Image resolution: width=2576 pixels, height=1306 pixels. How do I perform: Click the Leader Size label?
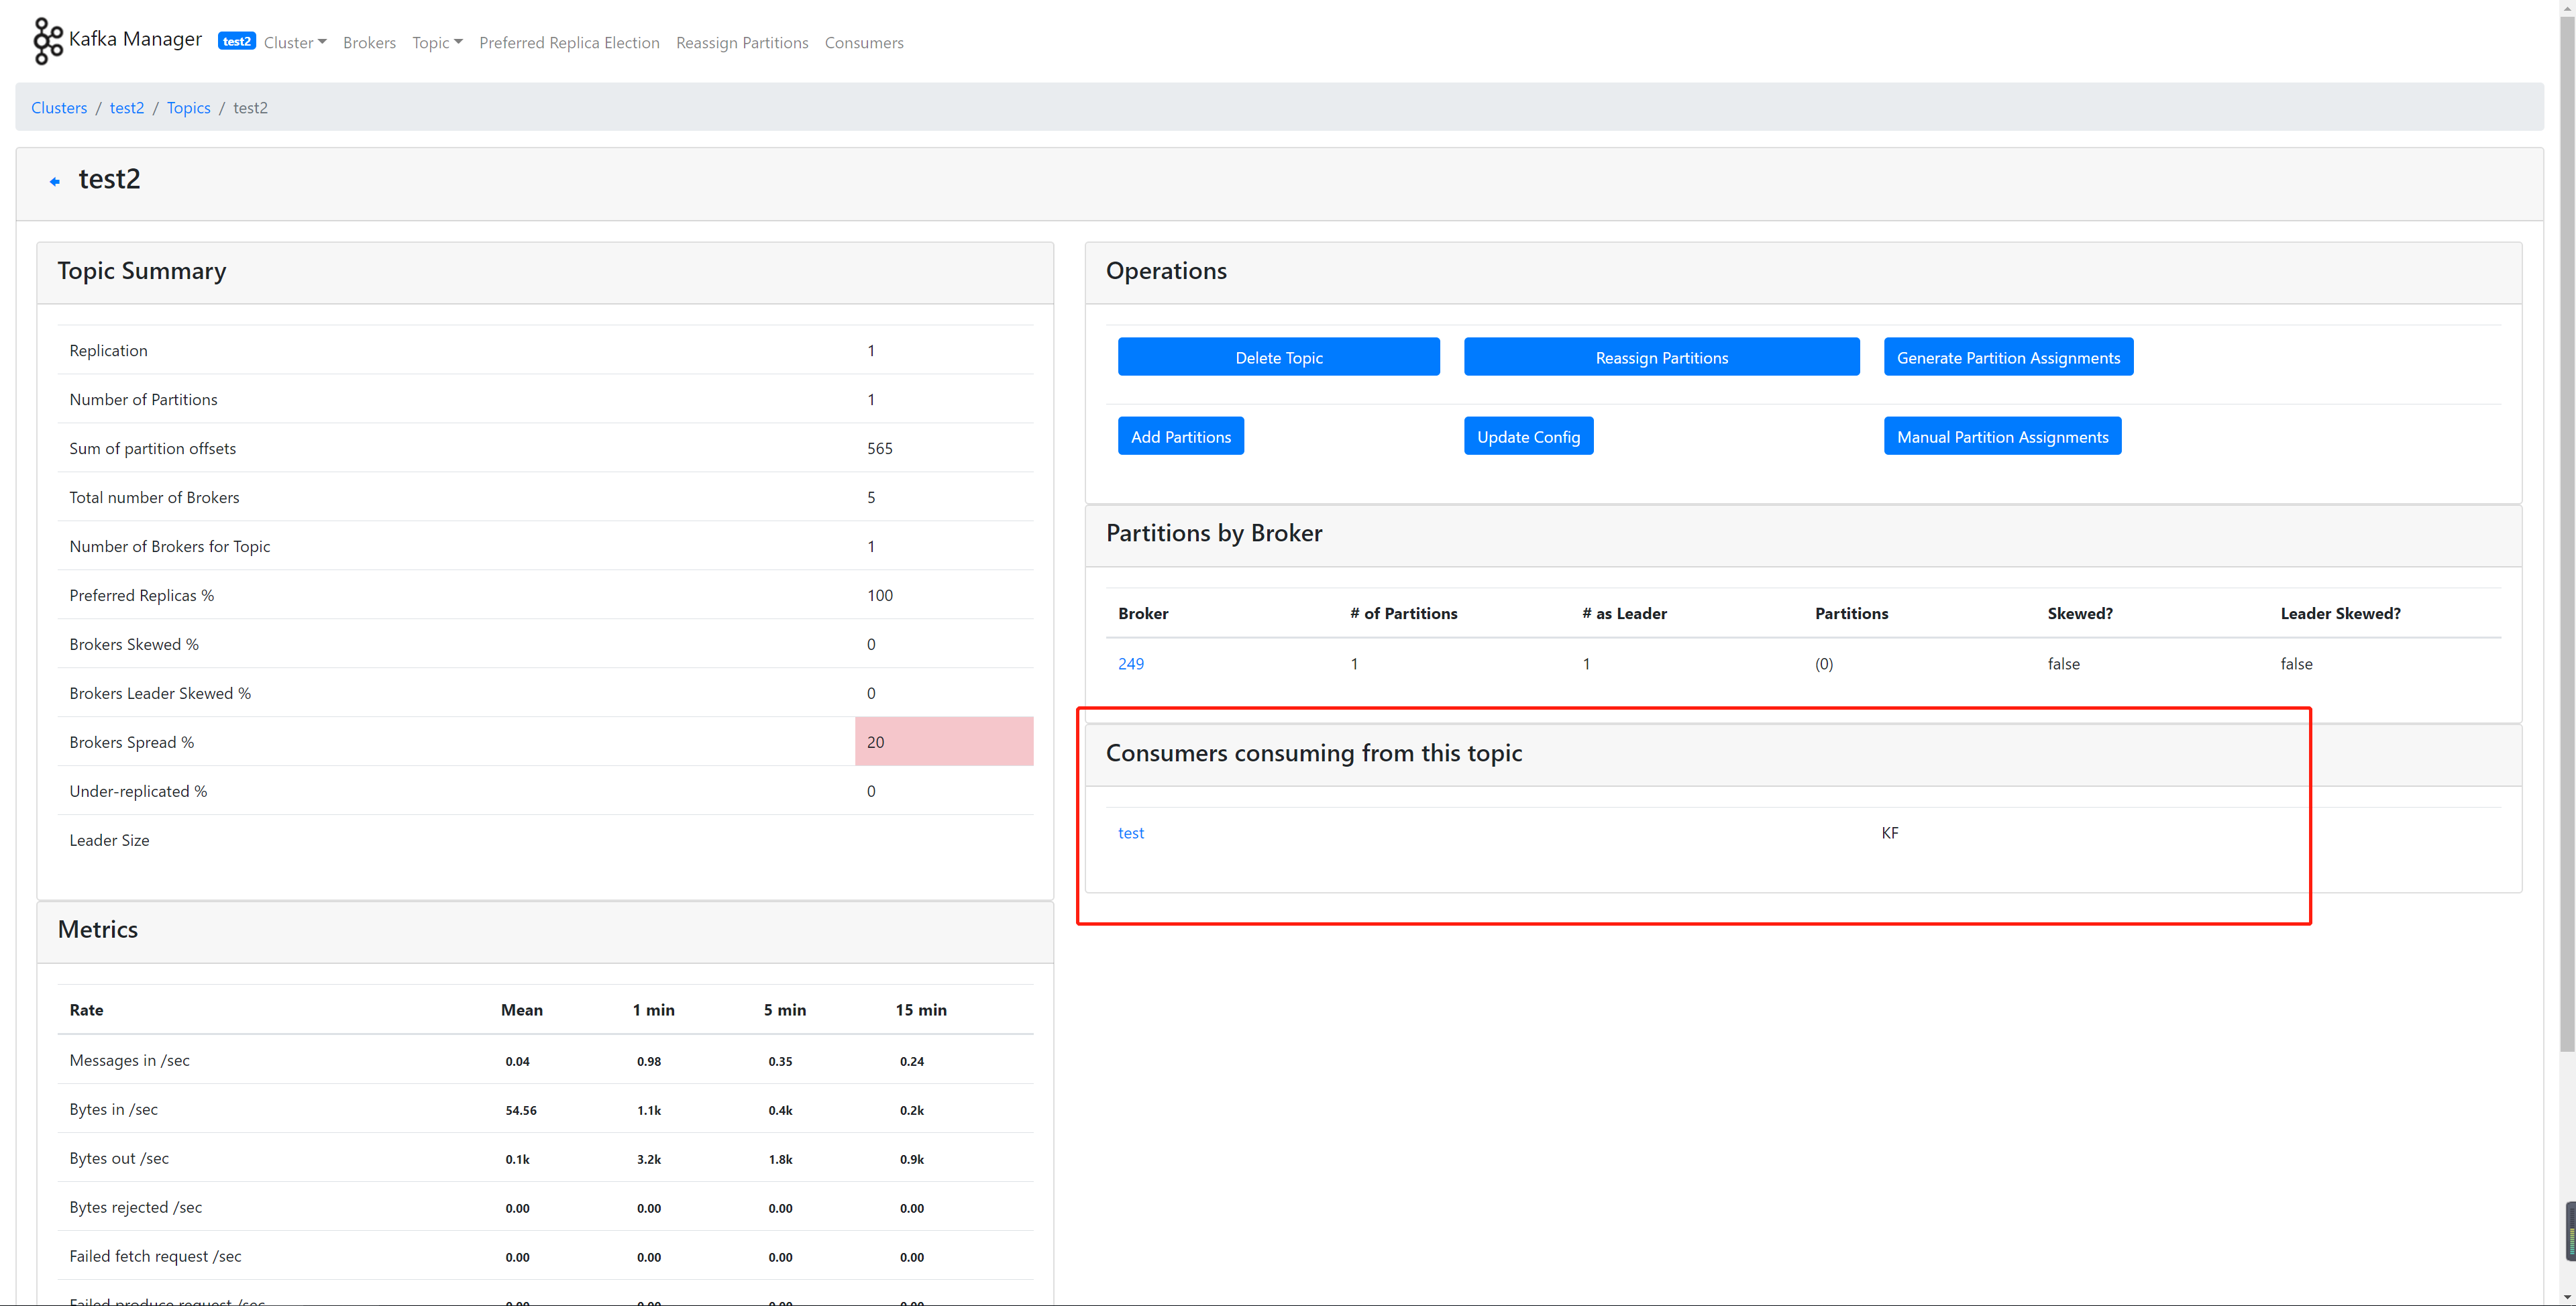tap(109, 840)
